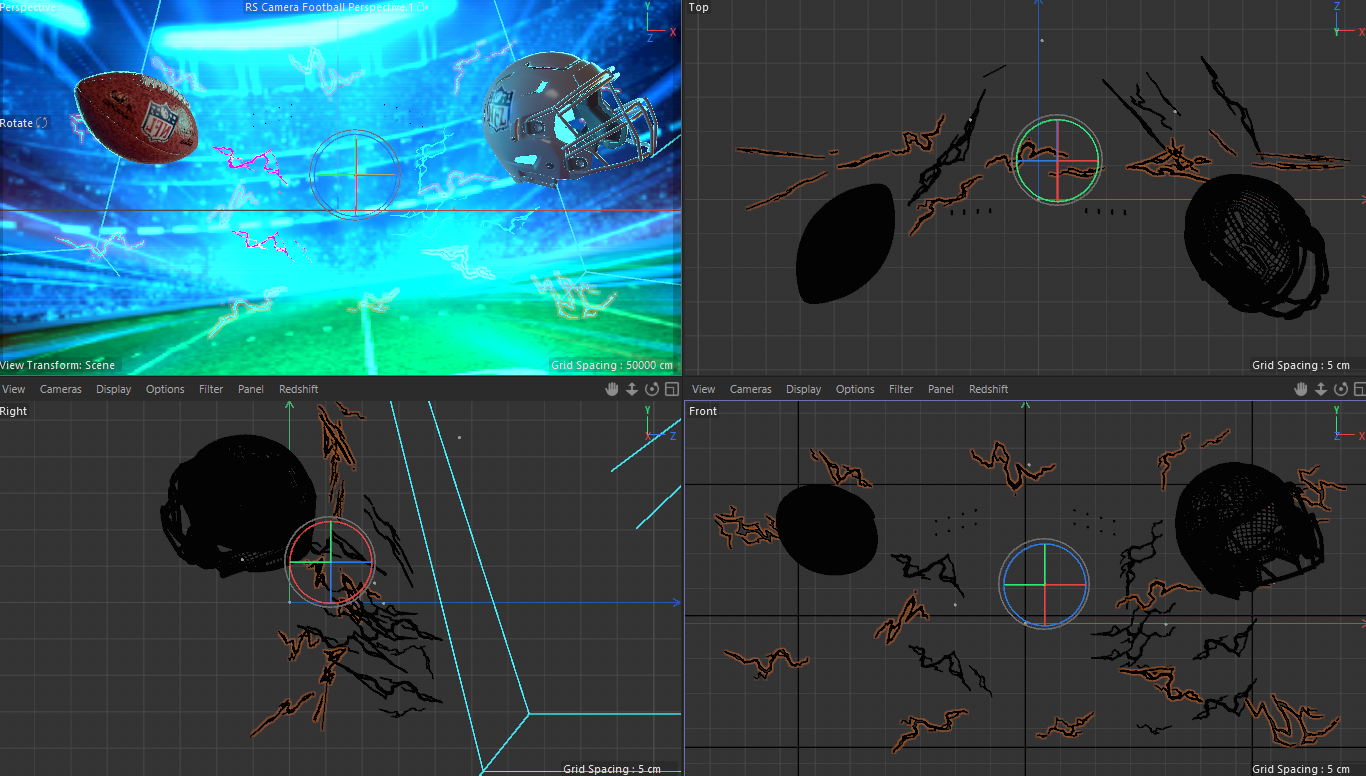Click the dolly arrows icon in Front viewport
The width and height of the screenshot is (1366, 776).
pyautogui.click(x=1320, y=389)
